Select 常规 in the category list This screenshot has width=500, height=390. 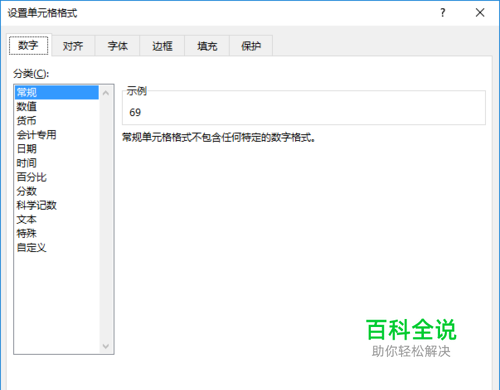[57, 92]
